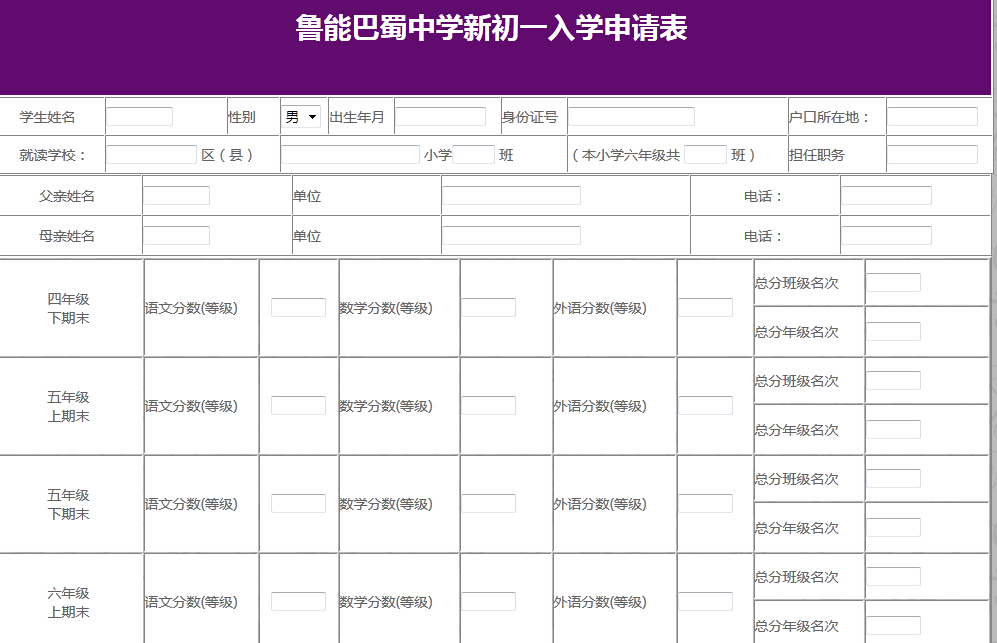
Task: Click the 学生姓名 input field
Action: click(139, 117)
